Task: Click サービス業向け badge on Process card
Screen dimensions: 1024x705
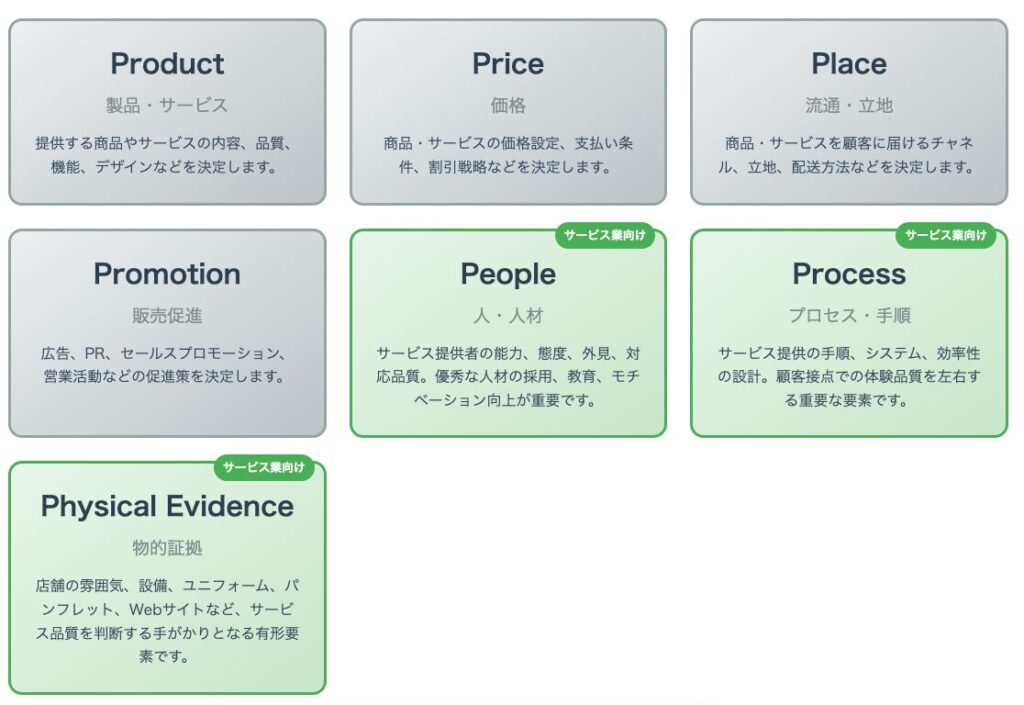Action: (946, 235)
